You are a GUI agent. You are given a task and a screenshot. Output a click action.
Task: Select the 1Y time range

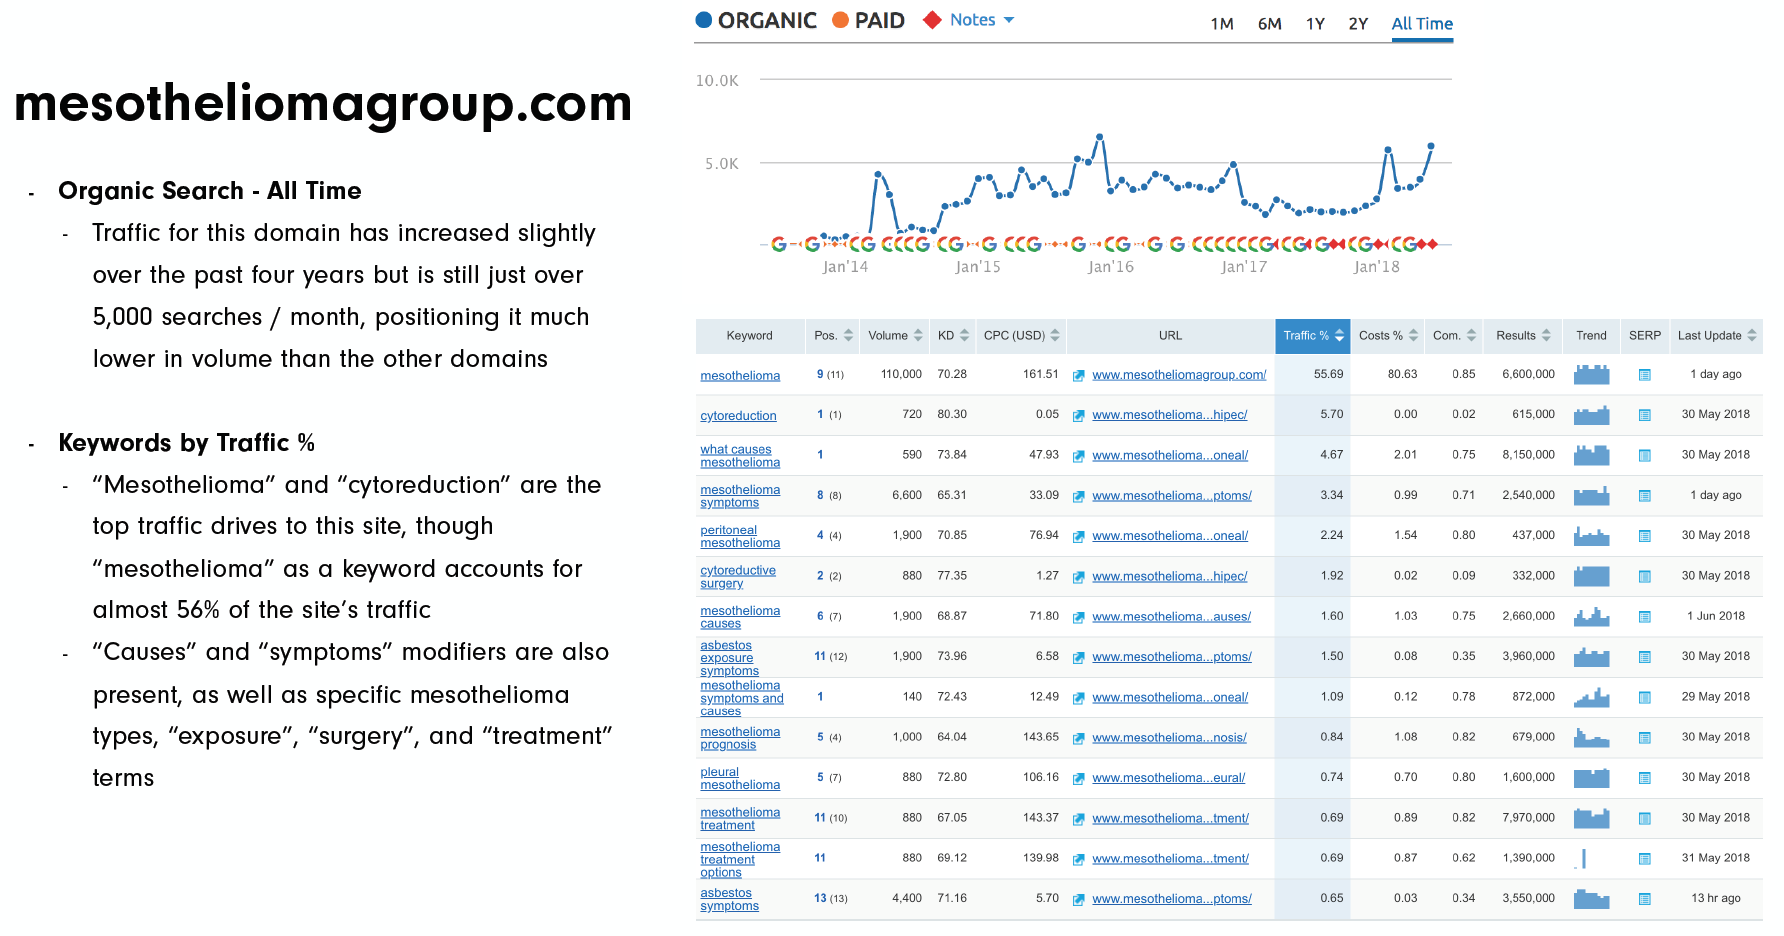pyautogui.click(x=1316, y=24)
